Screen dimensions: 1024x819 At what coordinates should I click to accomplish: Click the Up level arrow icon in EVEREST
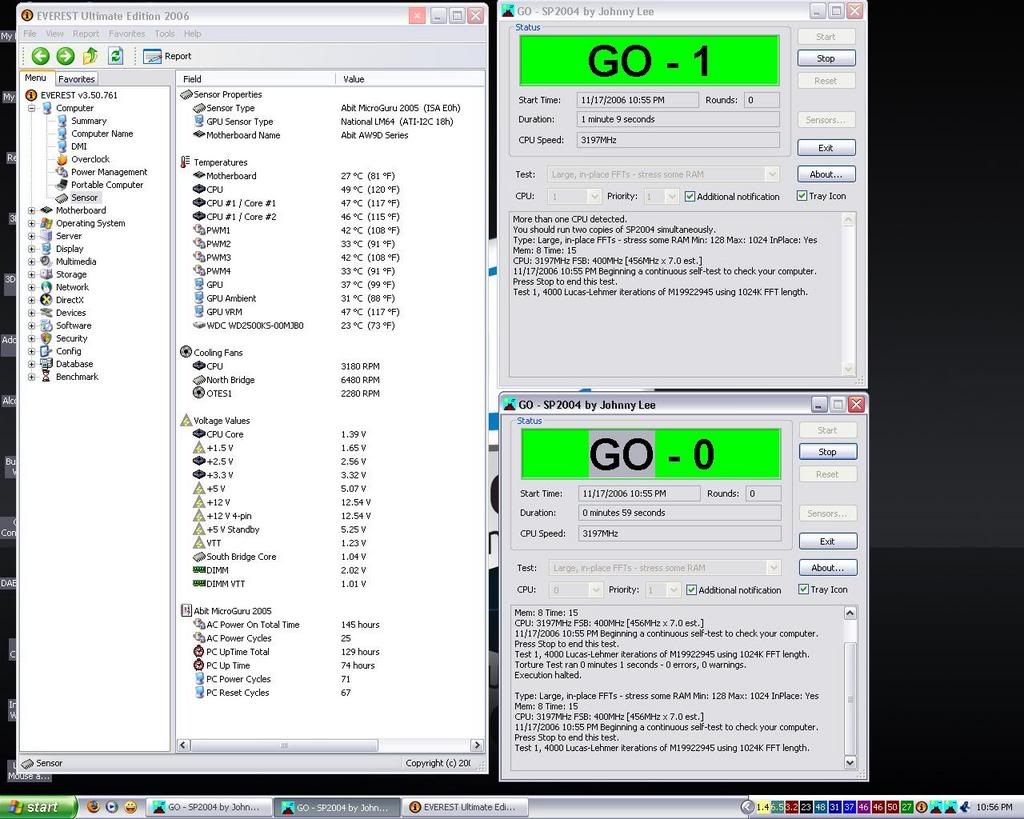90,56
